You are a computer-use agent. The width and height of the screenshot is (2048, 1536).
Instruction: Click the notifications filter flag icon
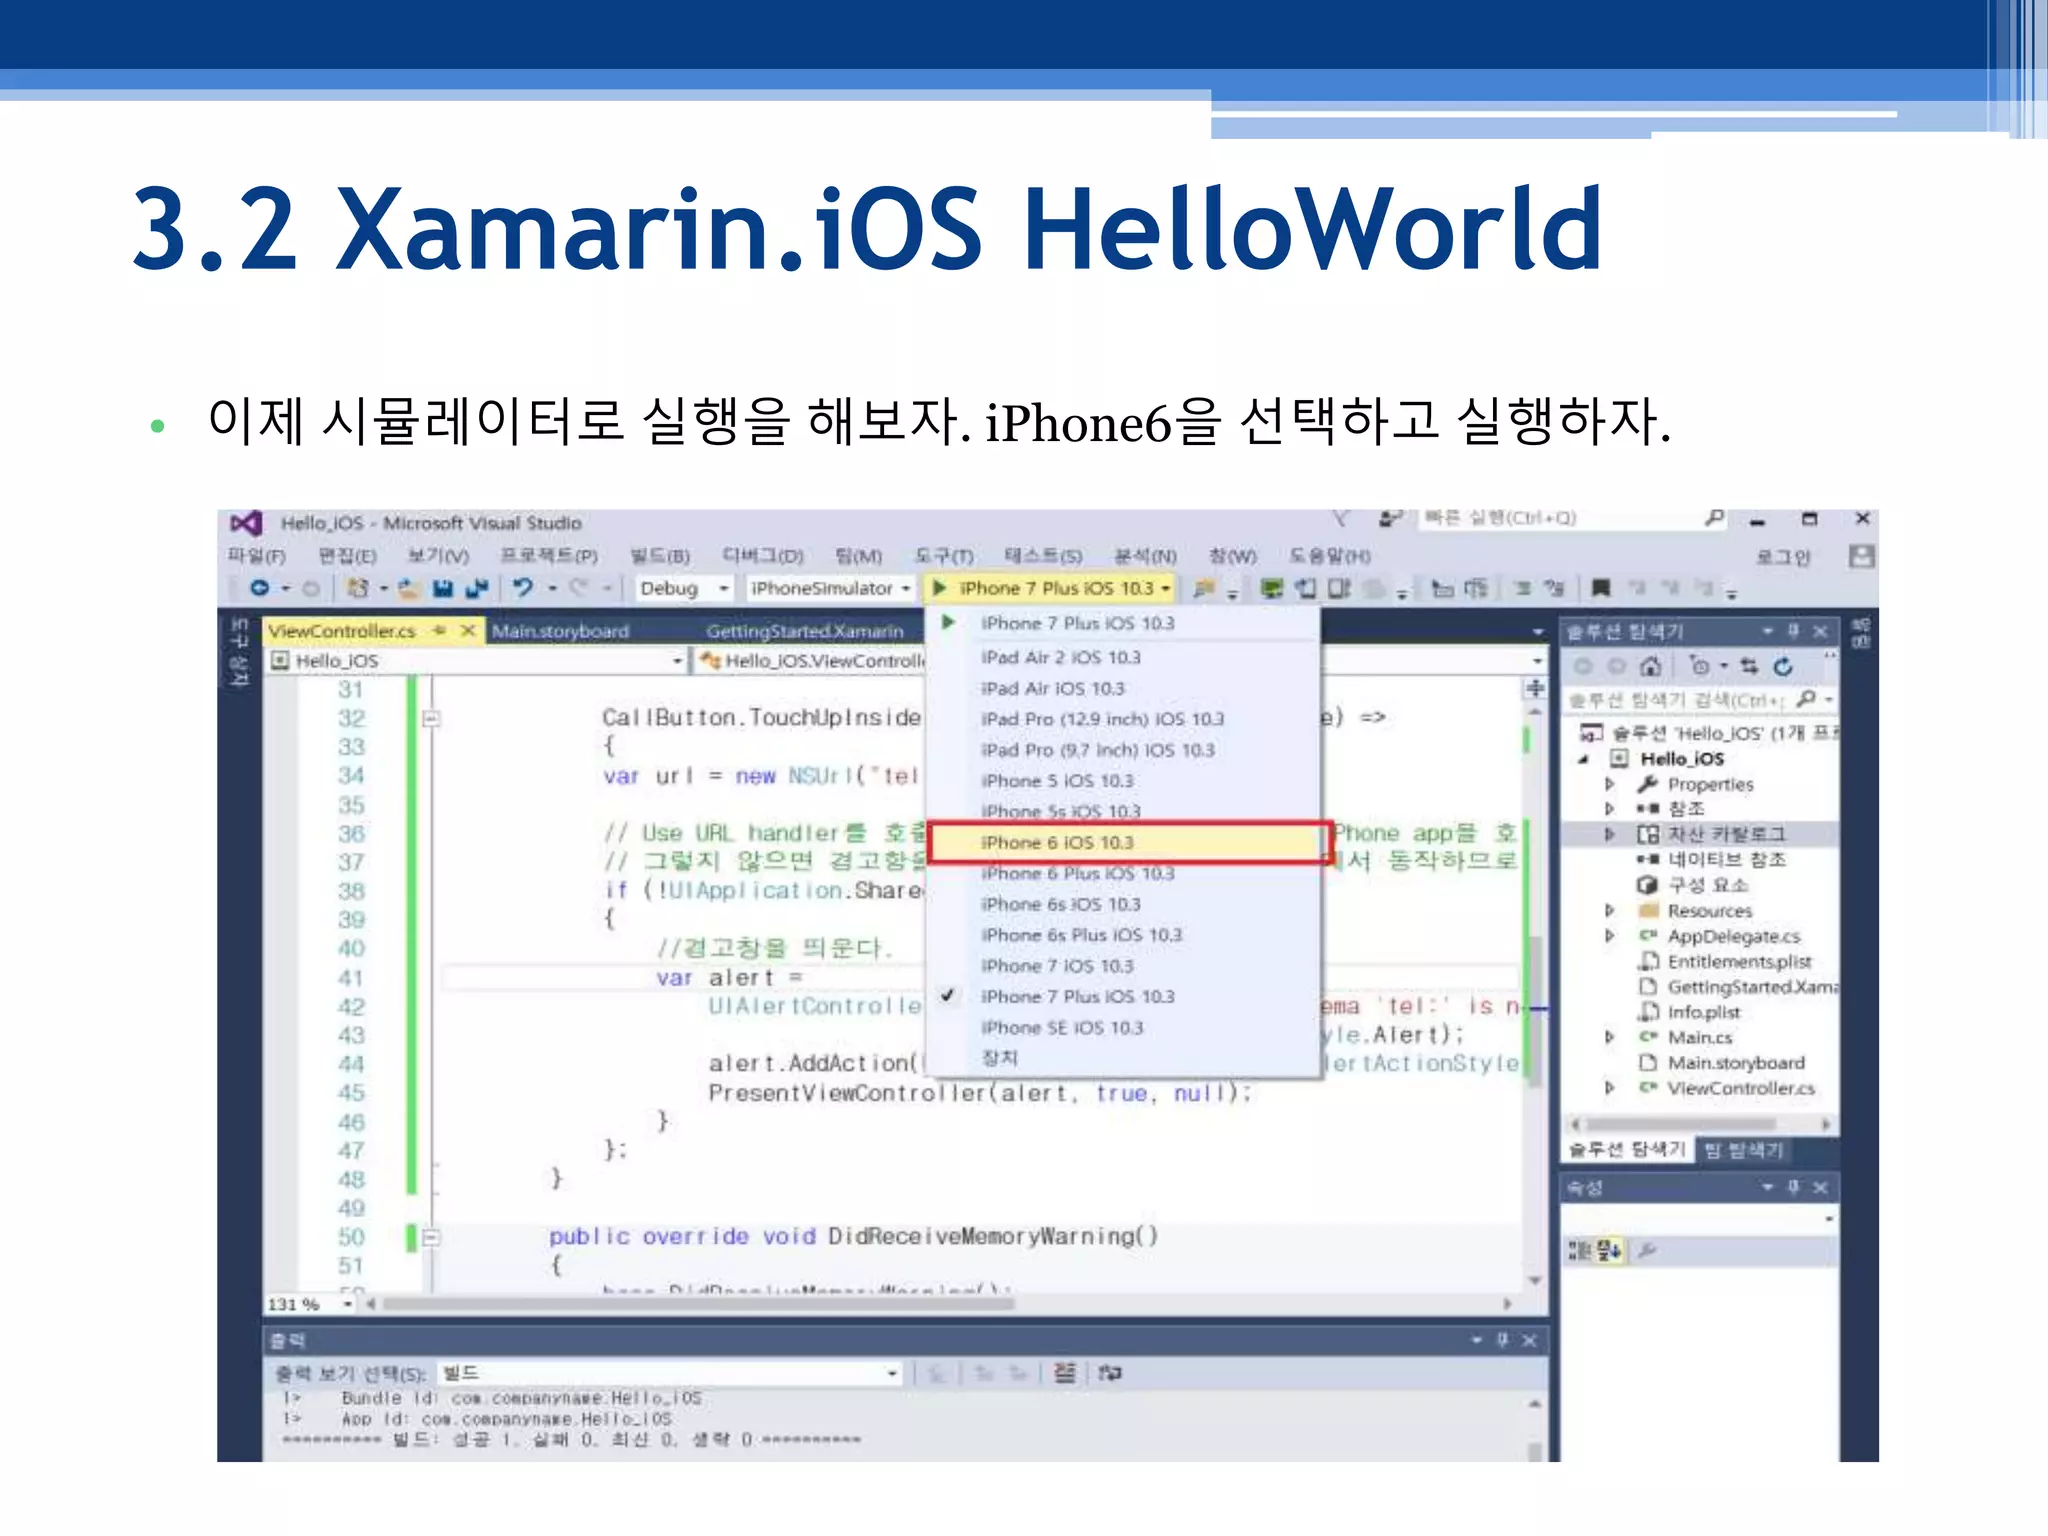[1340, 518]
